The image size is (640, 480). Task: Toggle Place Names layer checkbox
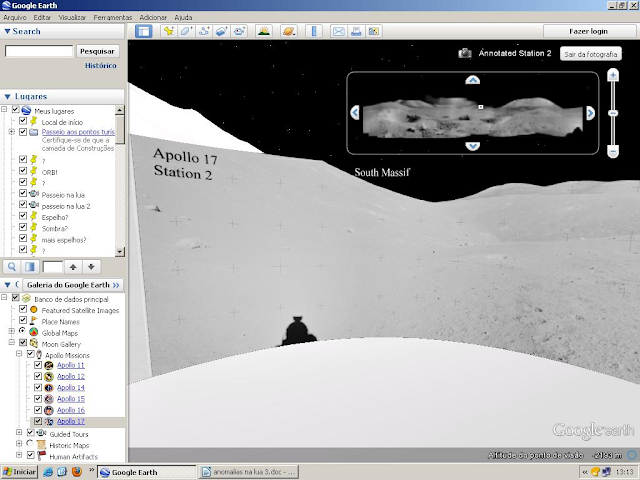pyautogui.click(x=23, y=320)
